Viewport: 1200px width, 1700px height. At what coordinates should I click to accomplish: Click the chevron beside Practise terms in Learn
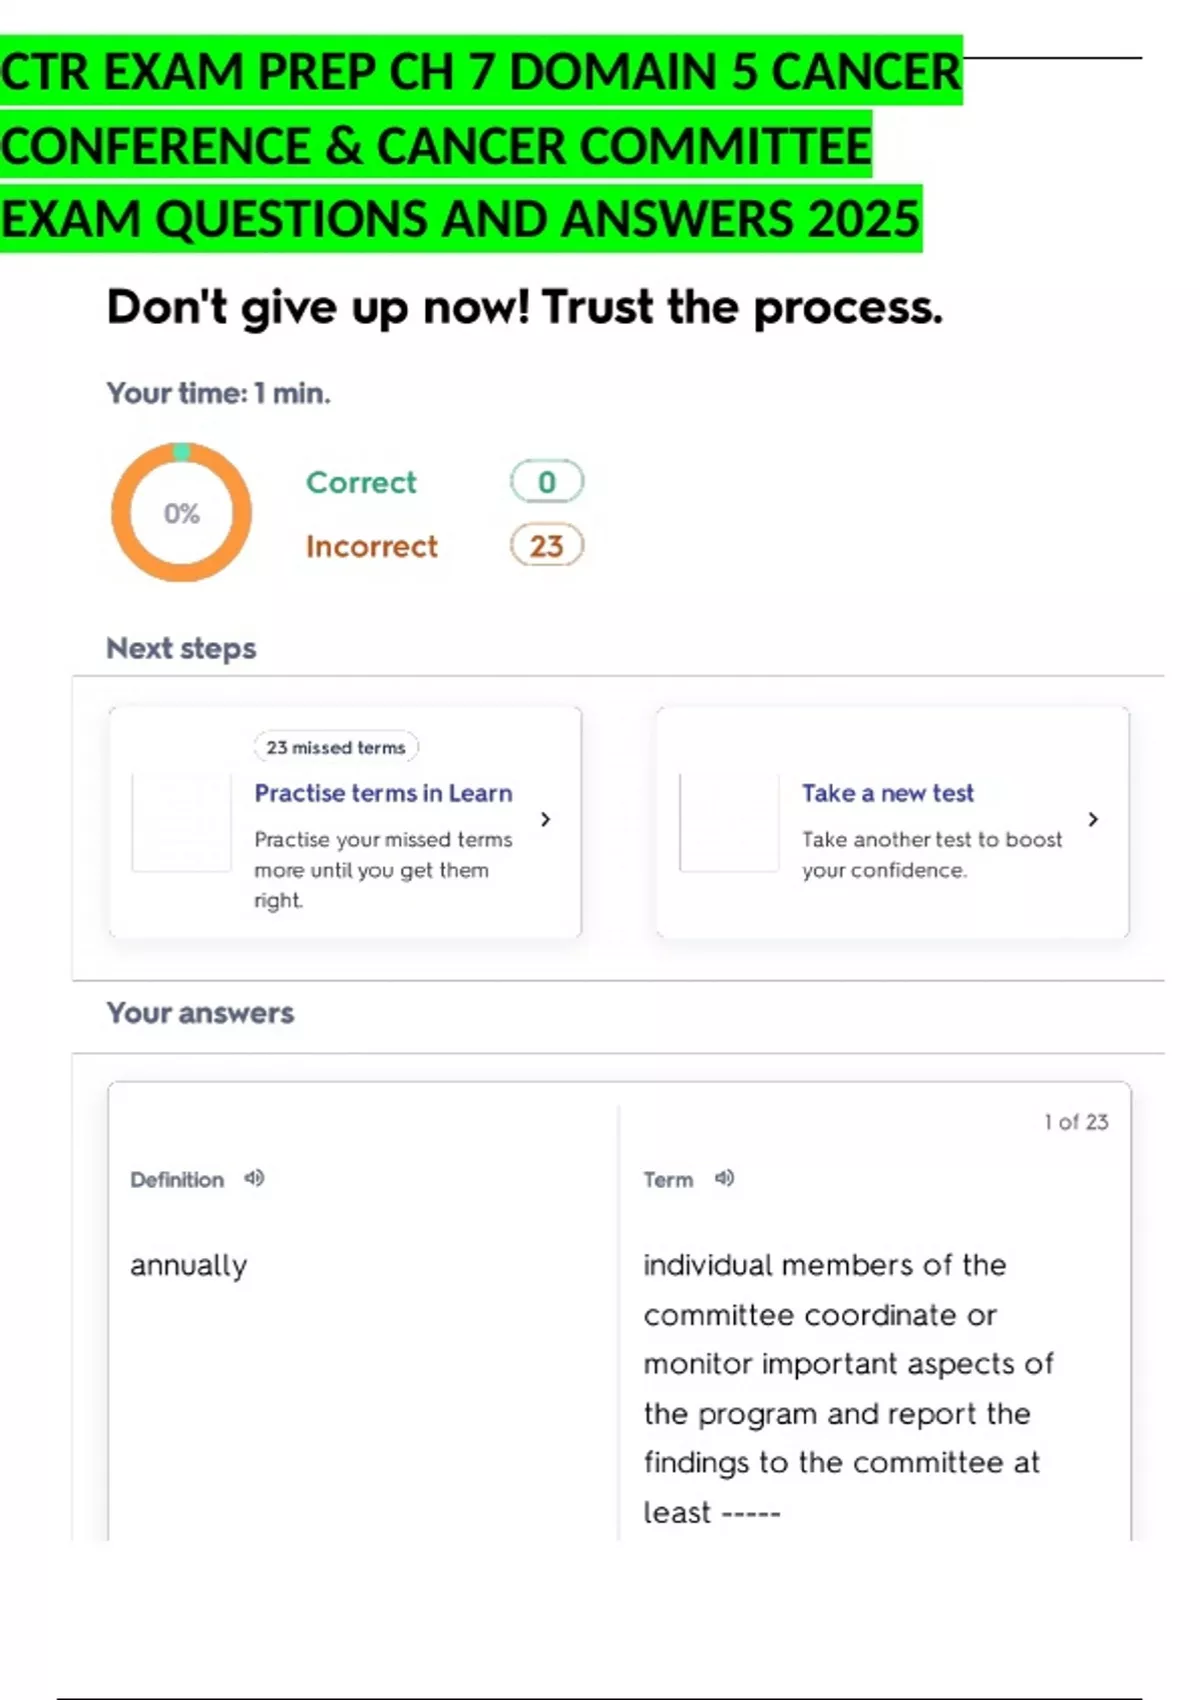click(545, 819)
